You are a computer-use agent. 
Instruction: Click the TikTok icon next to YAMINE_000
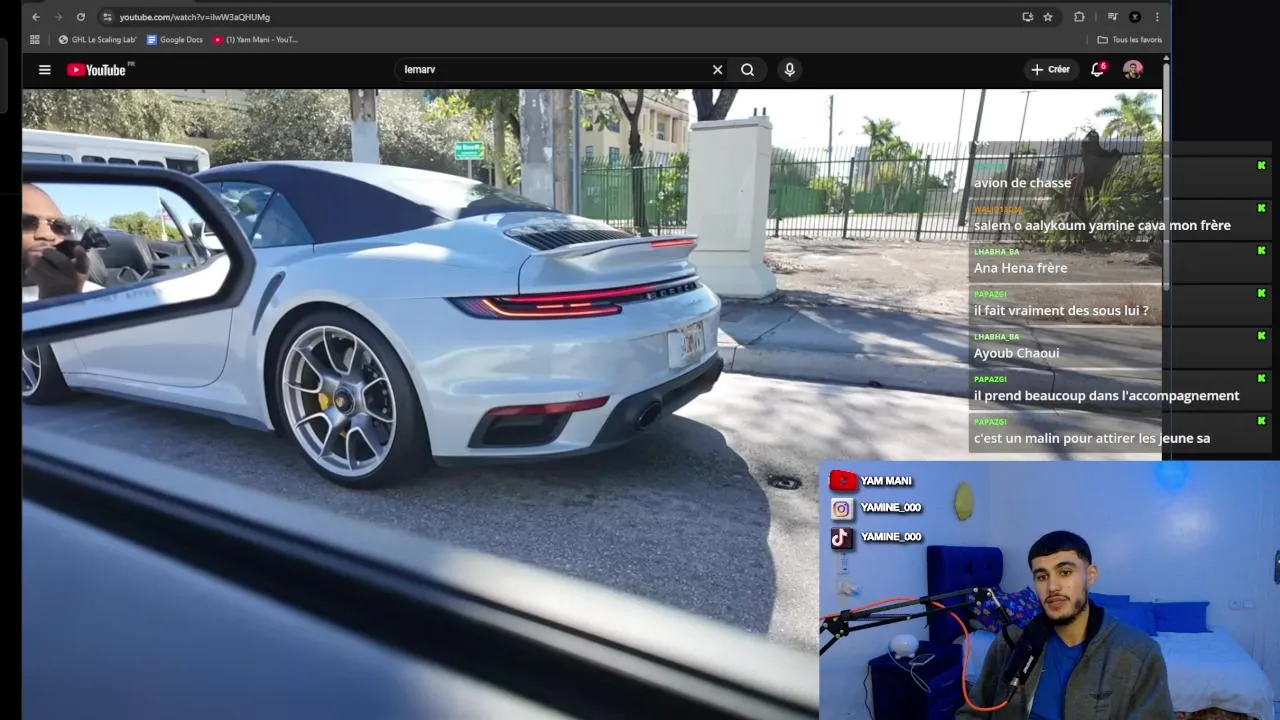coord(842,538)
